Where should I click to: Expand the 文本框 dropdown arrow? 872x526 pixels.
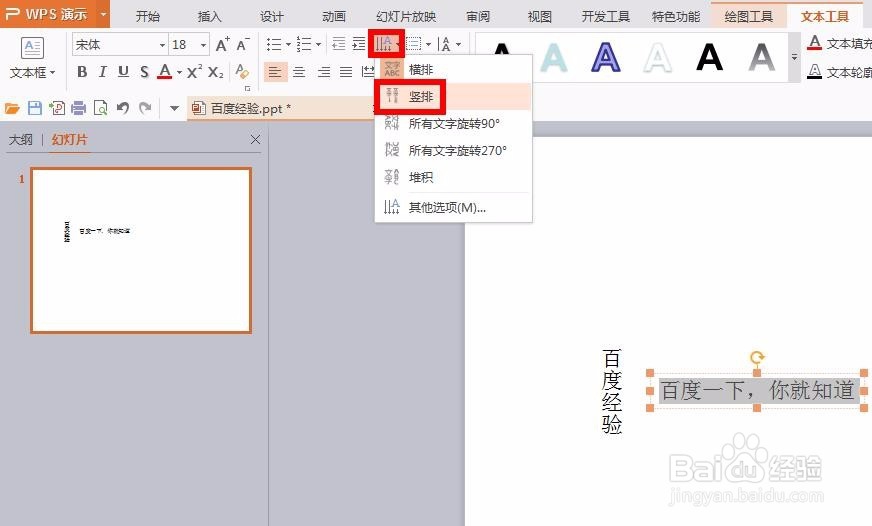[x=52, y=73]
